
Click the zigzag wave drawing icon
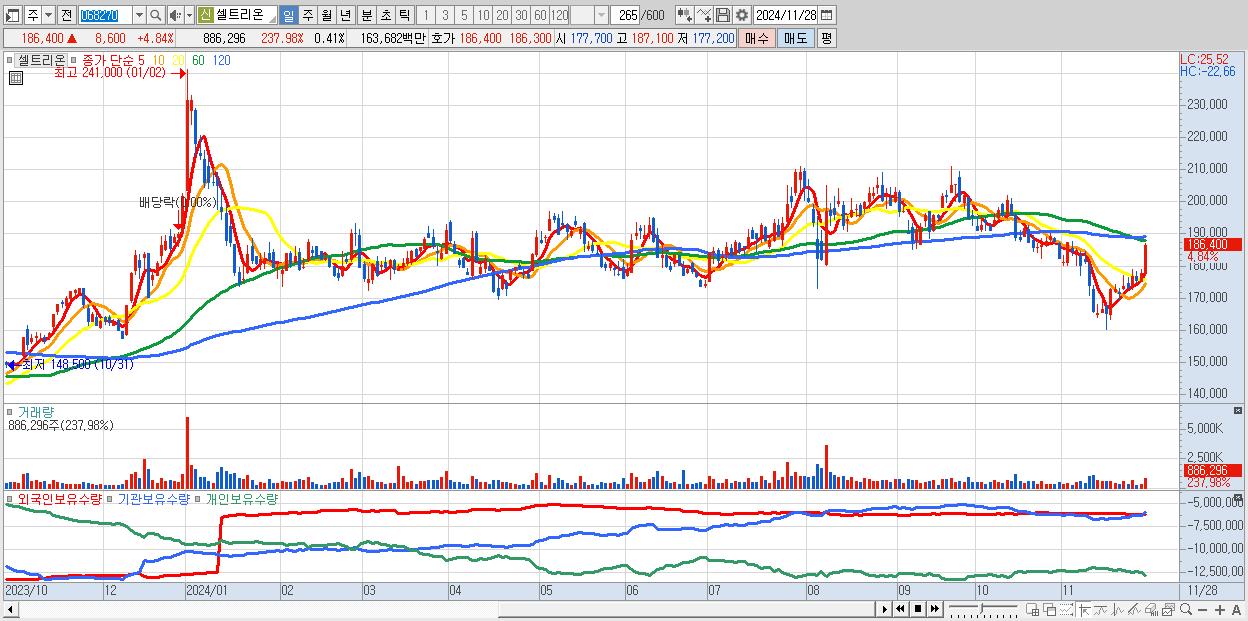click(1118, 609)
